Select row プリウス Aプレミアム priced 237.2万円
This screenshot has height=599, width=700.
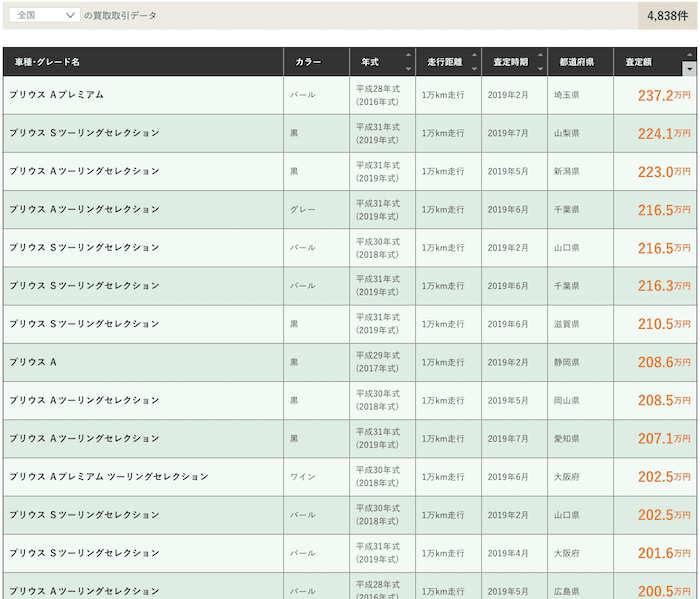[x=350, y=95]
